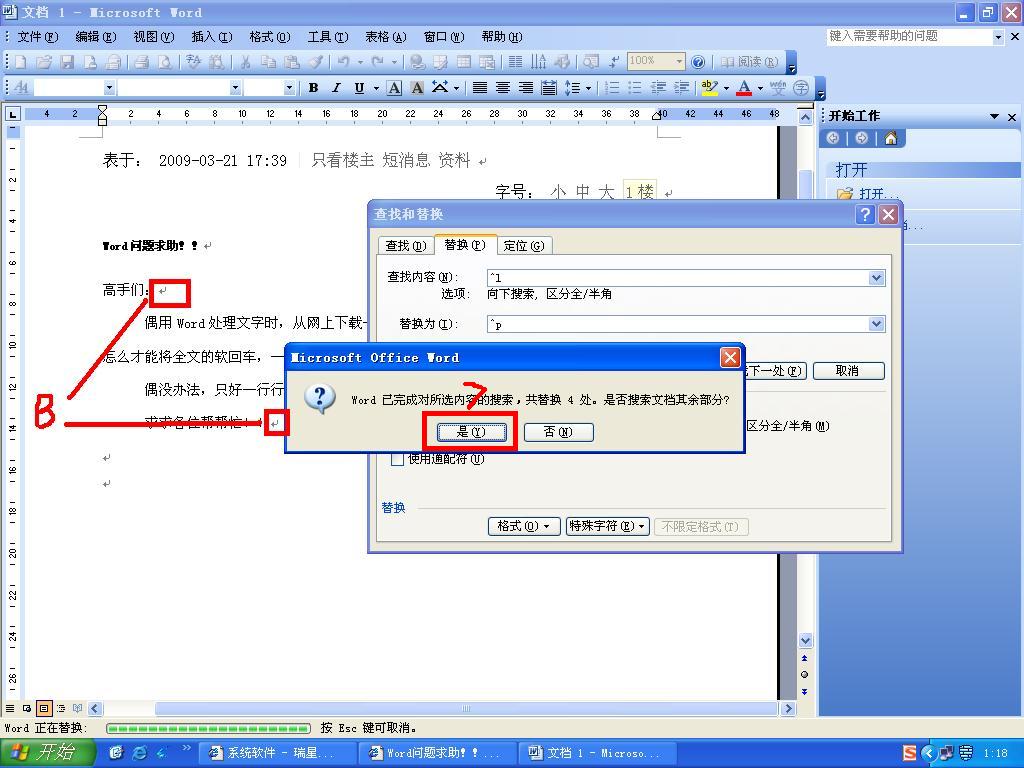Click the Align Right icon
This screenshot has width=1024, height=768.
526,88
